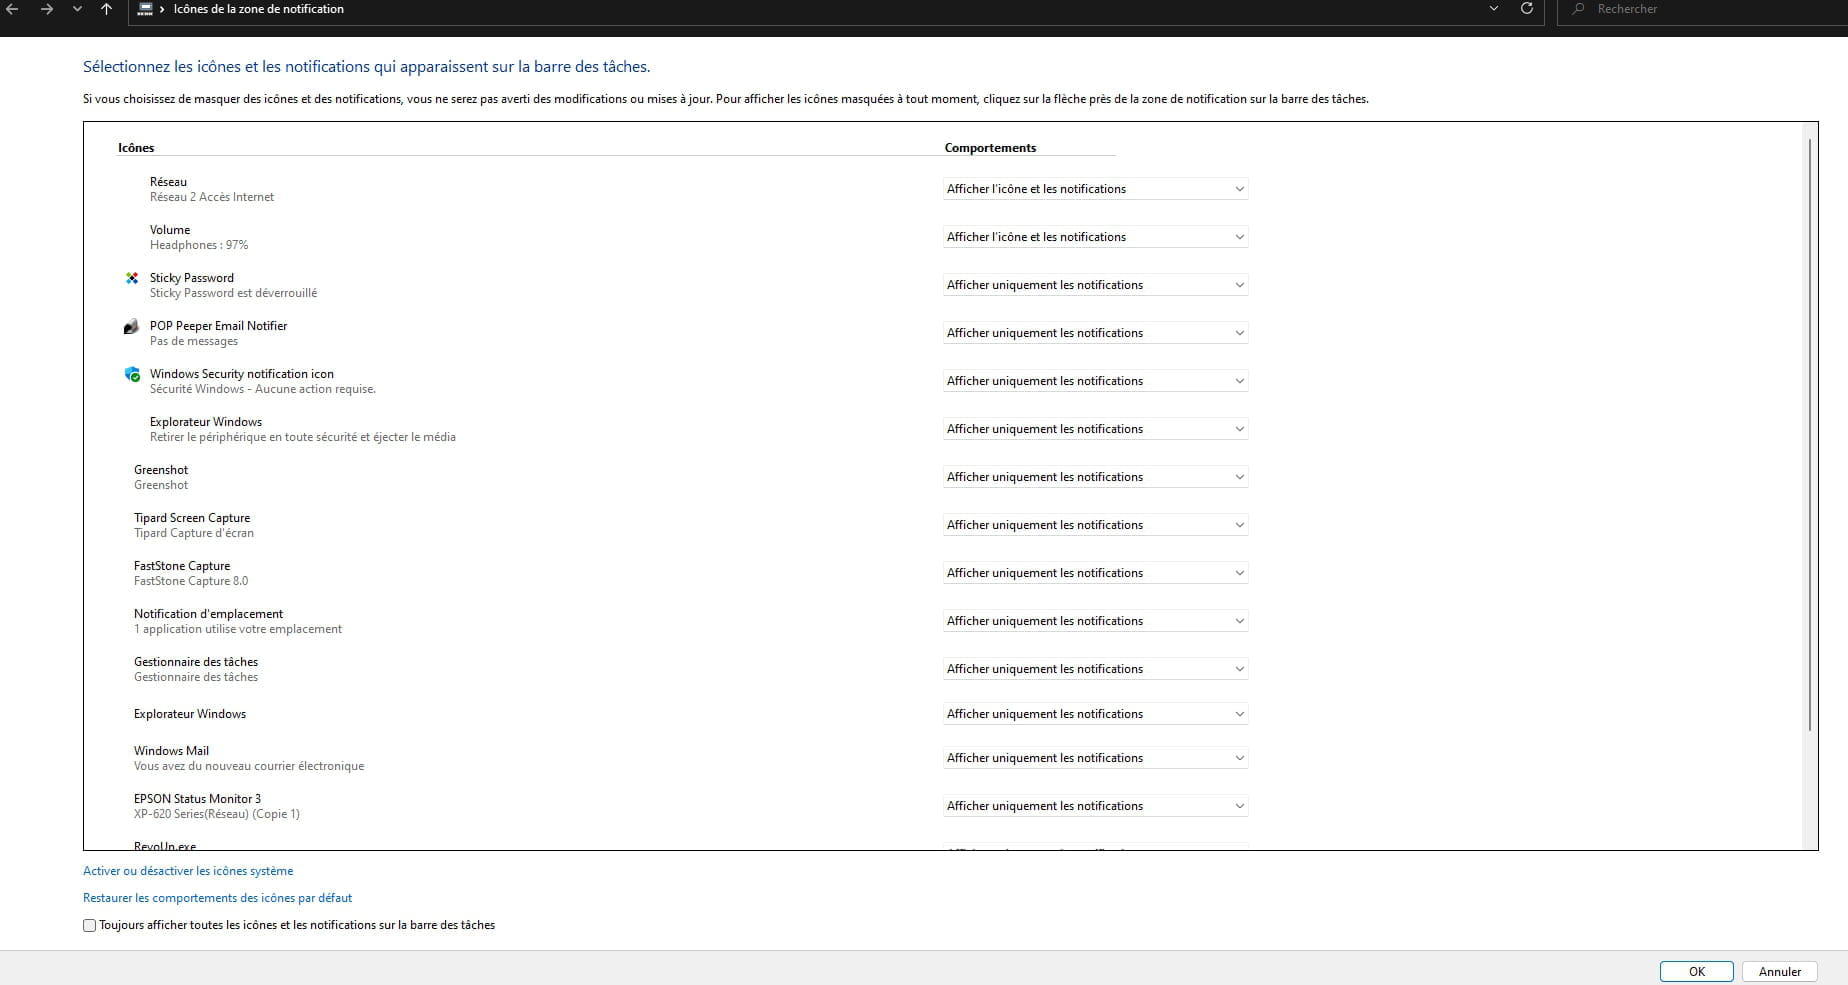This screenshot has width=1848, height=985.
Task: Click 'Activer ou désactiver les icônes système' link
Action: point(188,871)
